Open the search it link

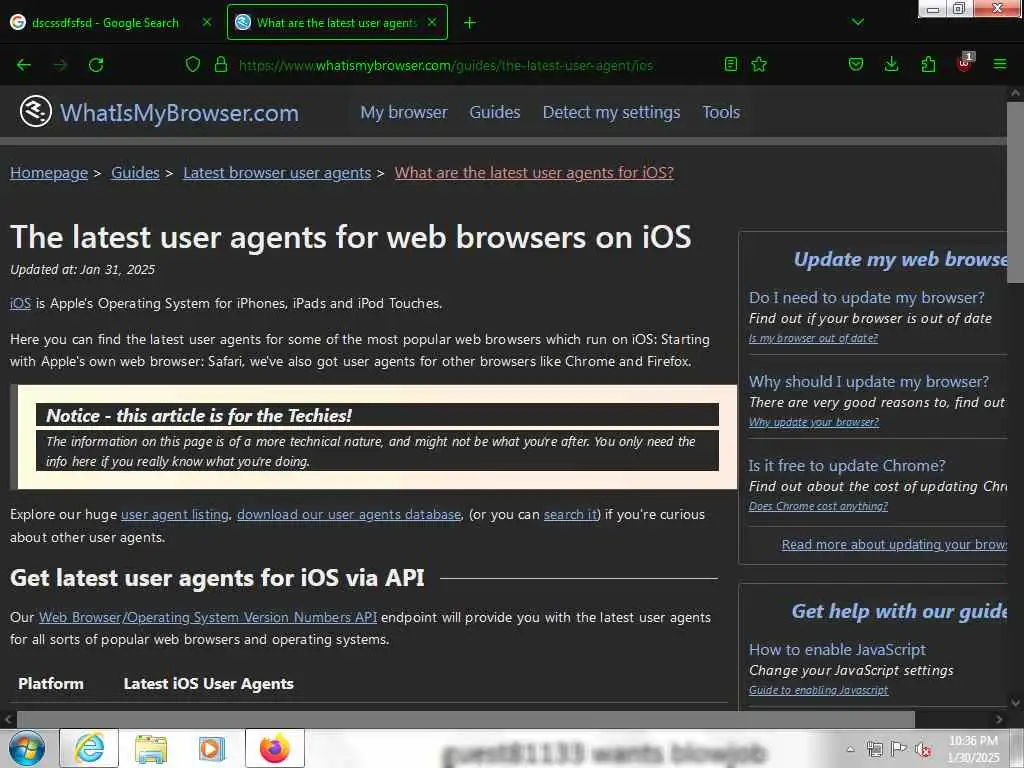(x=570, y=515)
